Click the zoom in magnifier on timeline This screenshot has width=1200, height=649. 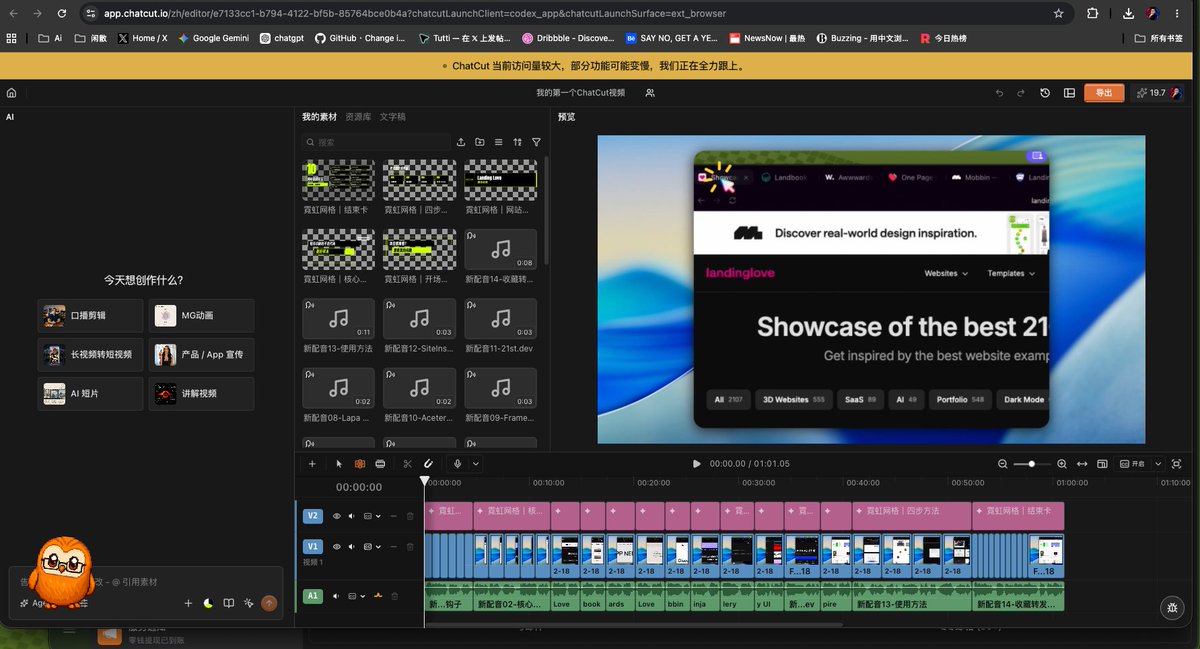[1060, 464]
